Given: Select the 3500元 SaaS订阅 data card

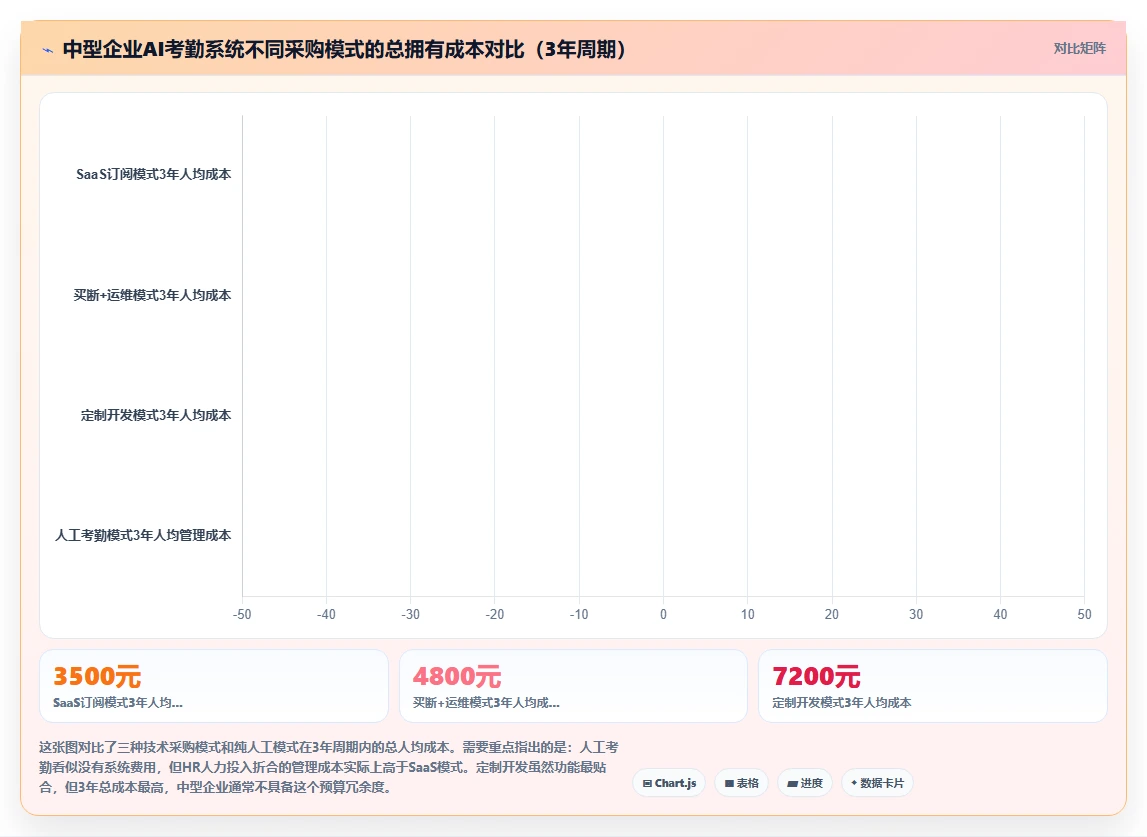Looking at the screenshot, I should coord(214,686).
